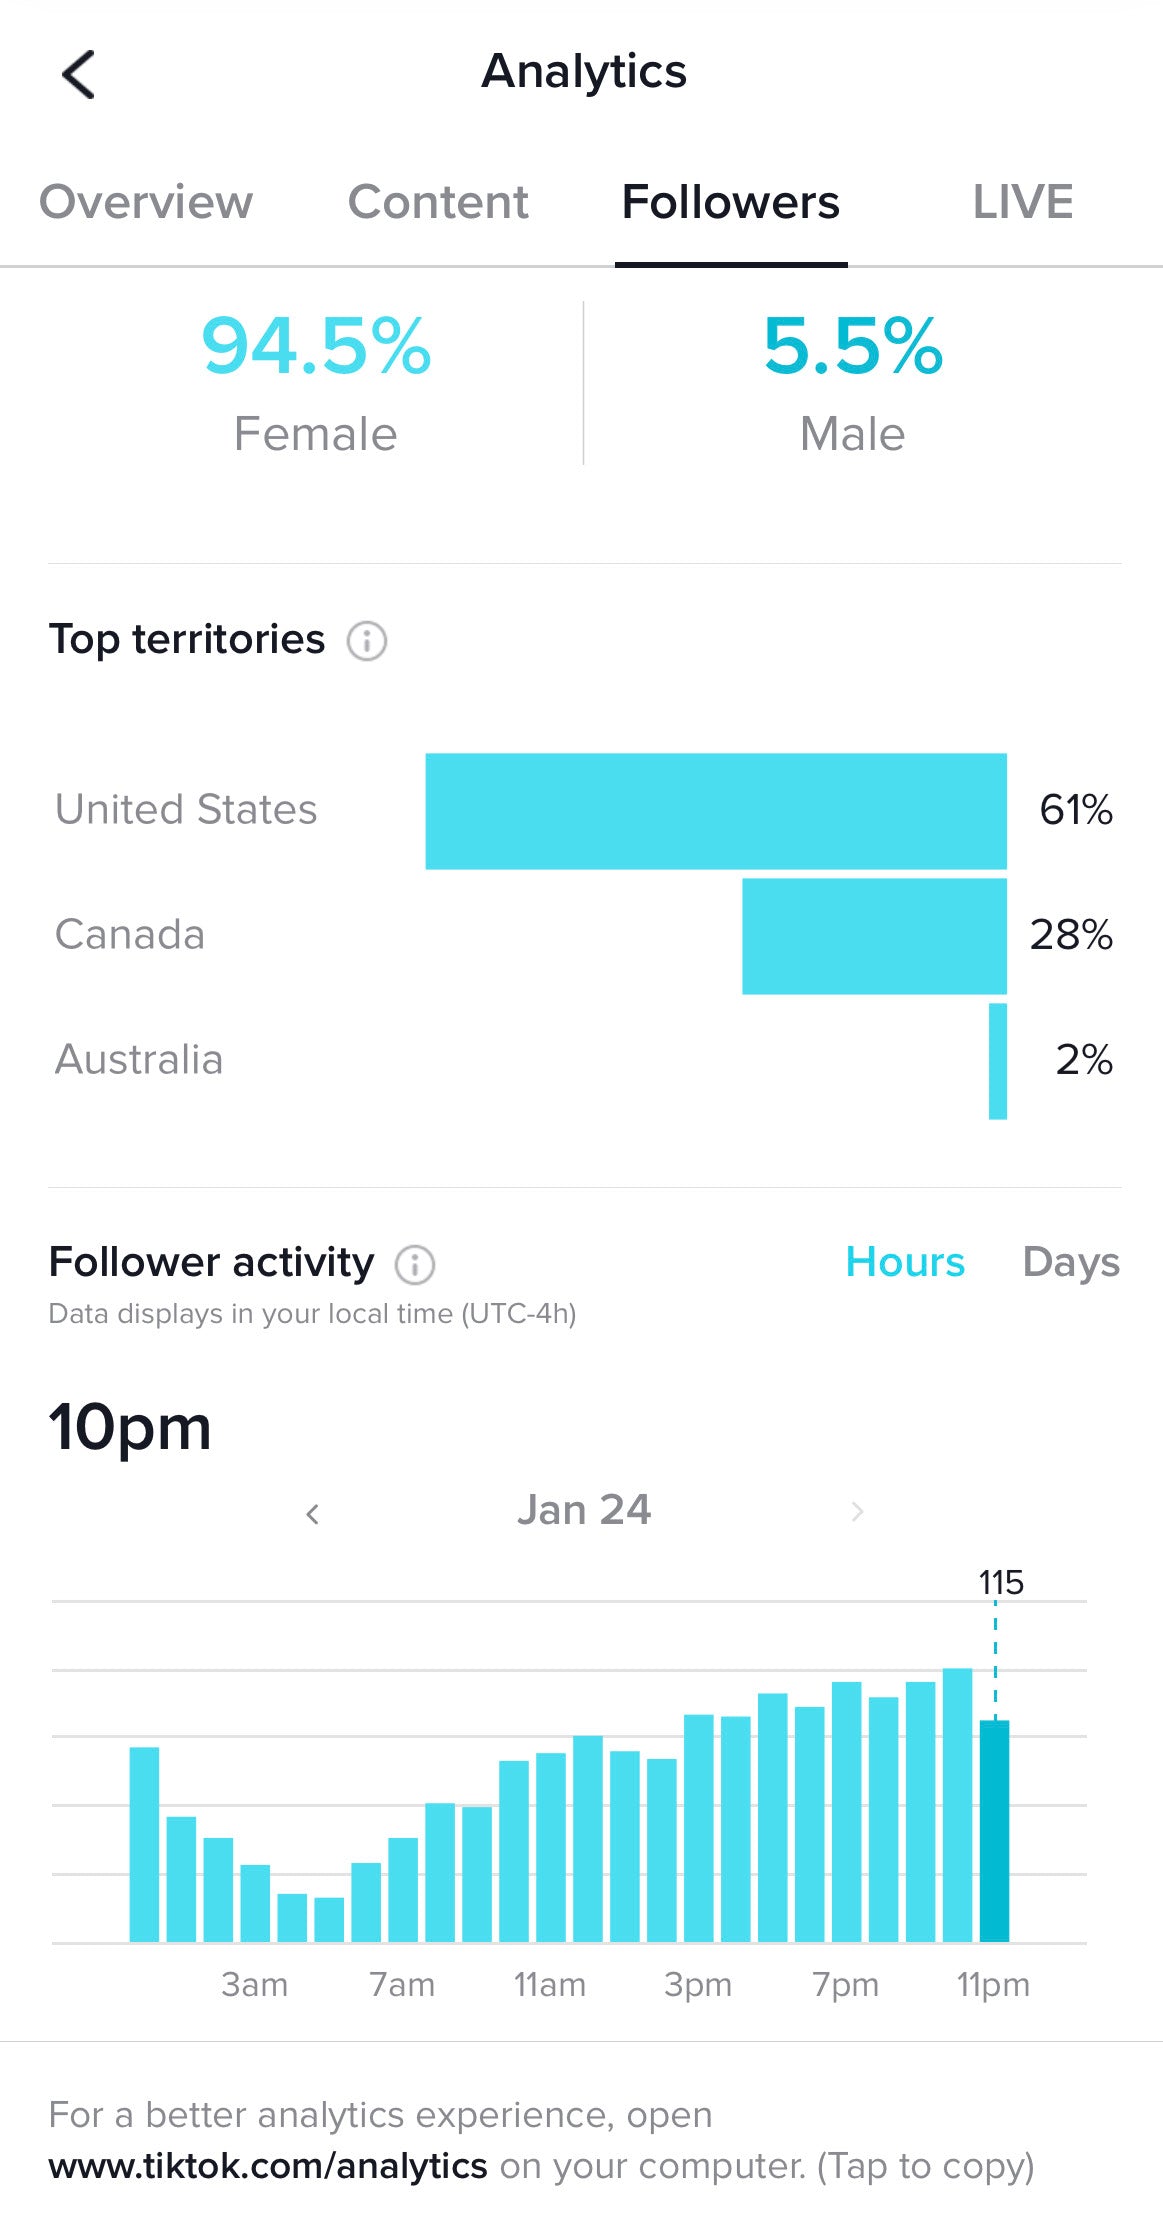The image size is (1163, 2236).
Task: View the LIVE analytics tab
Action: tap(1024, 201)
